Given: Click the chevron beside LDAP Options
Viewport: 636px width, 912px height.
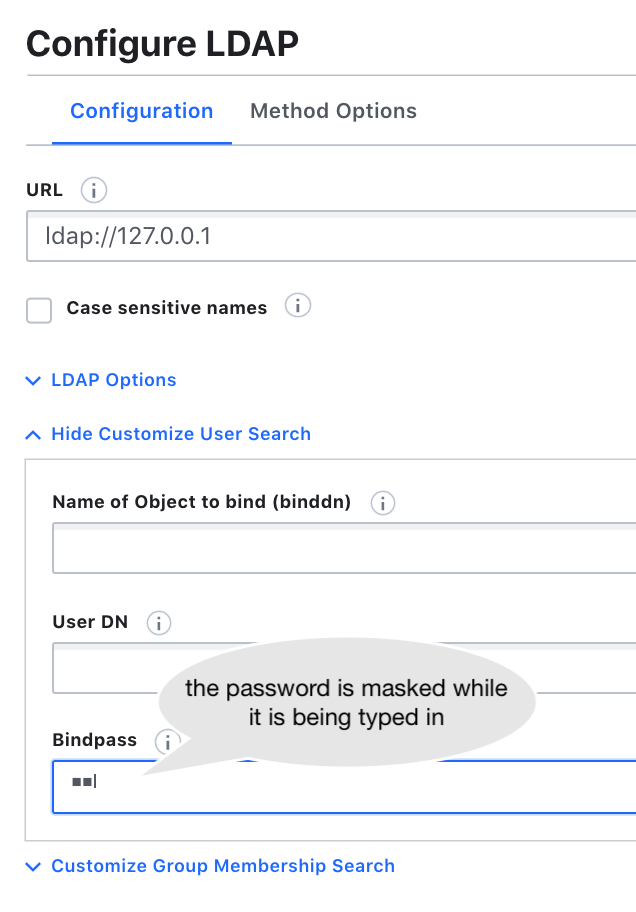Looking at the screenshot, I should [x=32, y=380].
